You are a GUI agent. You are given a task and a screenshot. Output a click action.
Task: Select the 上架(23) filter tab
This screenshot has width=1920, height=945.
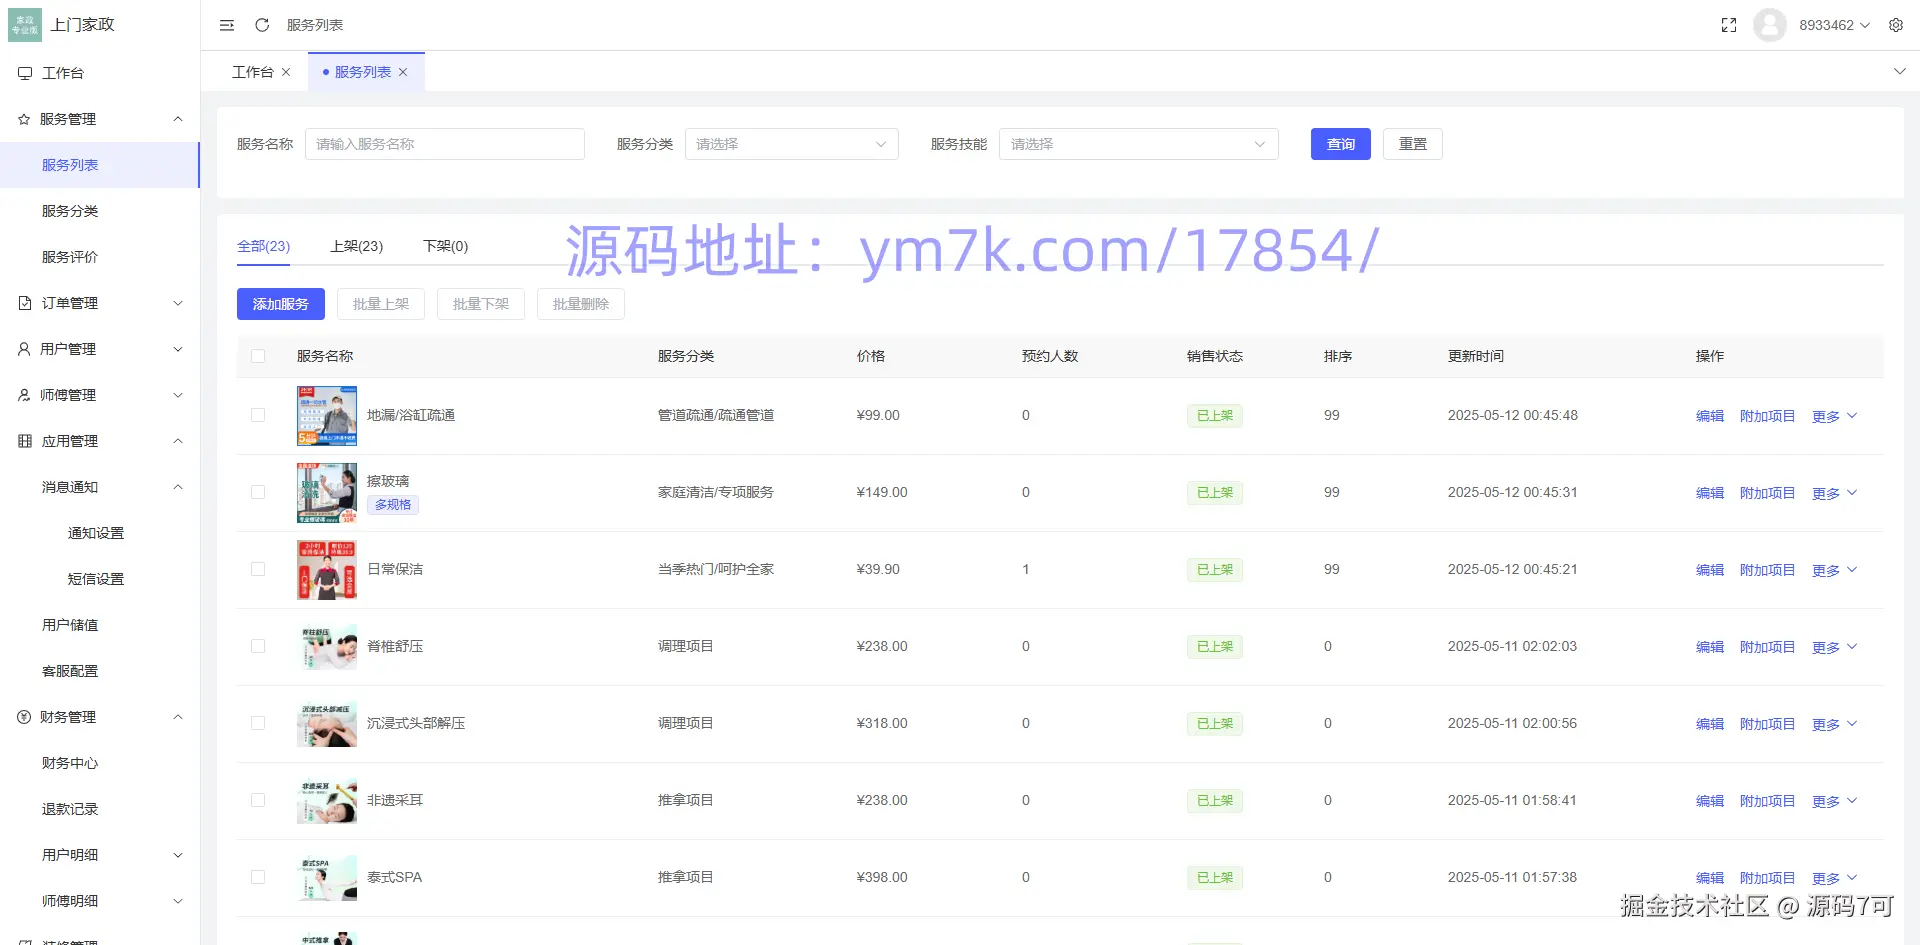pyautogui.click(x=357, y=246)
